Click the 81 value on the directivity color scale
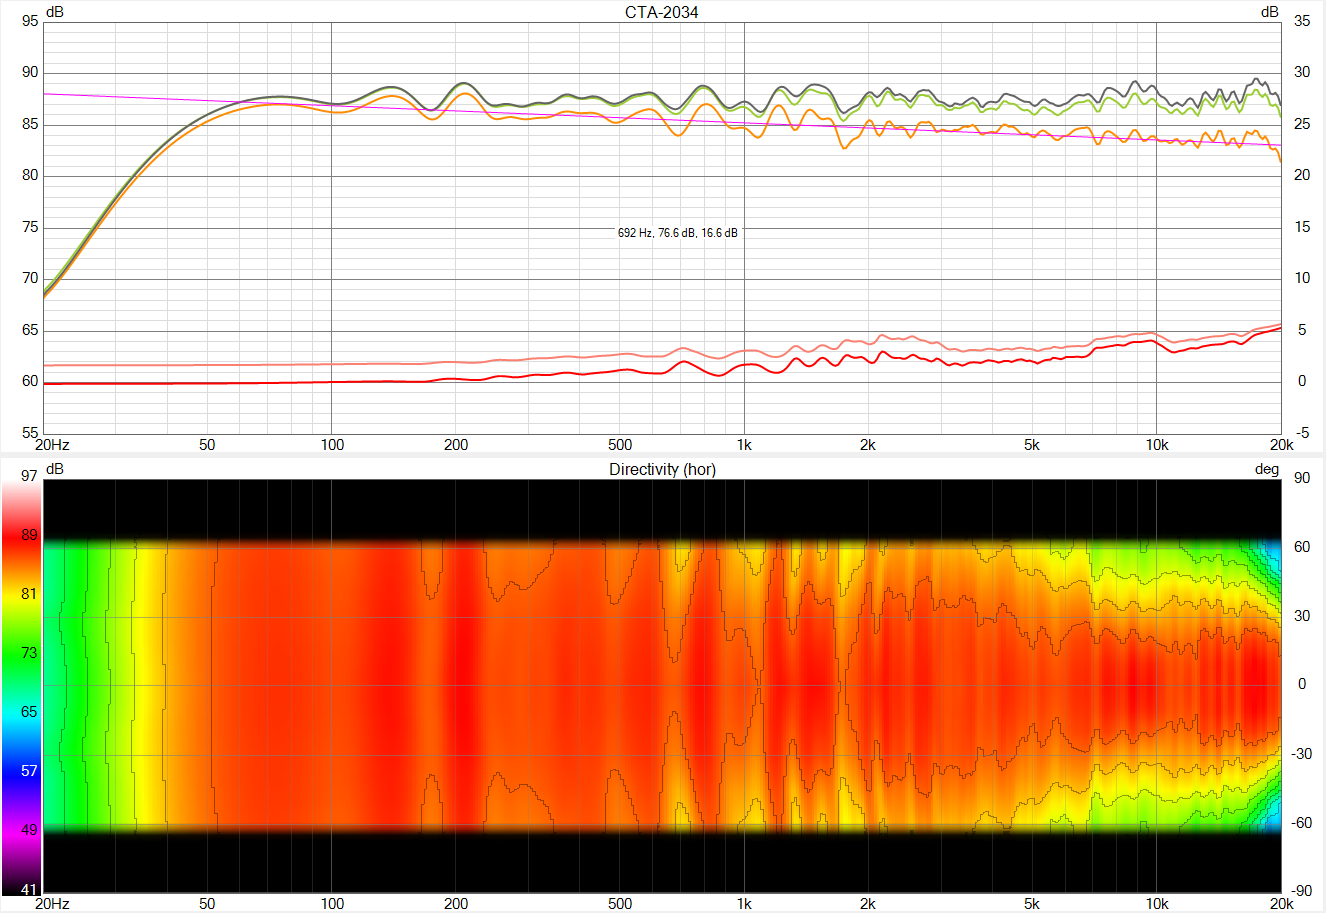Screen dimensions: 1326x913 pos(30,594)
